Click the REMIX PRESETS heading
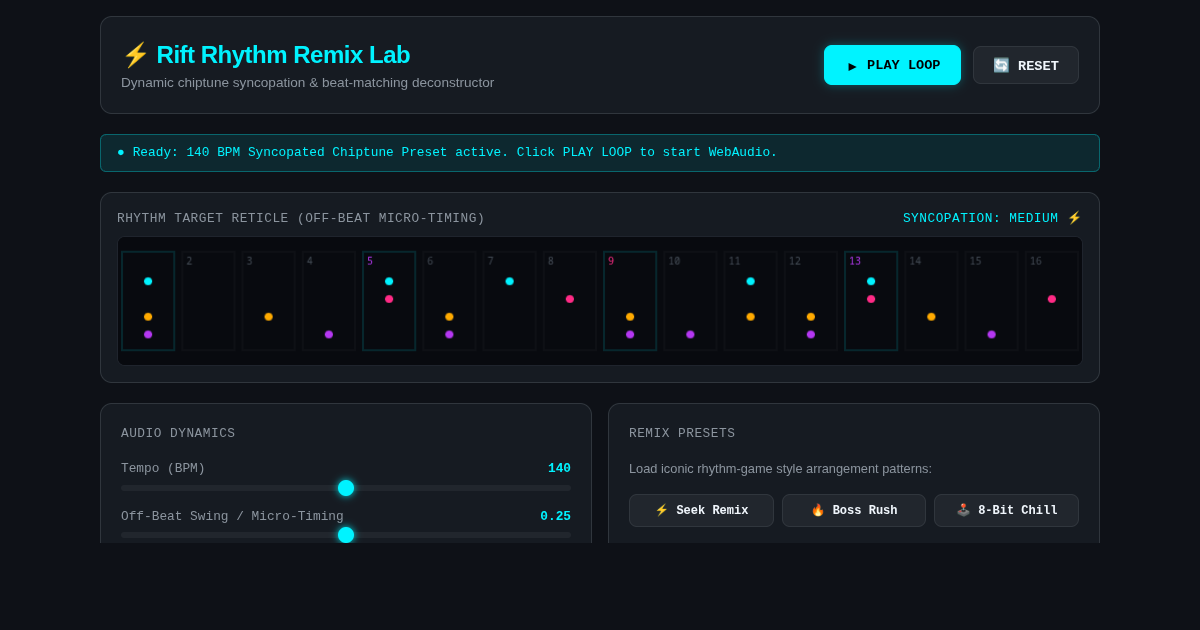This screenshot has width=1200, height=630. tap(682, 433)
